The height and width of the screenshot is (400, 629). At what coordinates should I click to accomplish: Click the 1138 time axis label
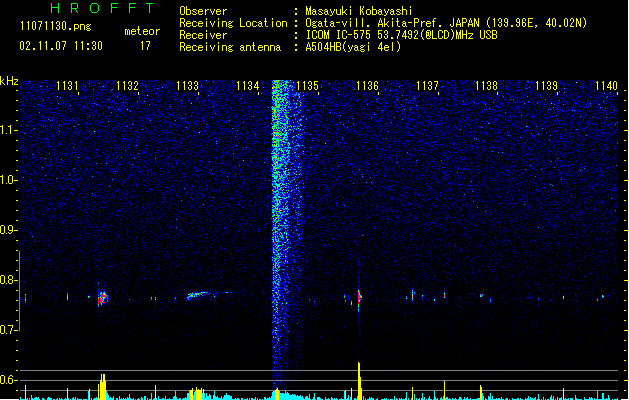coord(486,86)
